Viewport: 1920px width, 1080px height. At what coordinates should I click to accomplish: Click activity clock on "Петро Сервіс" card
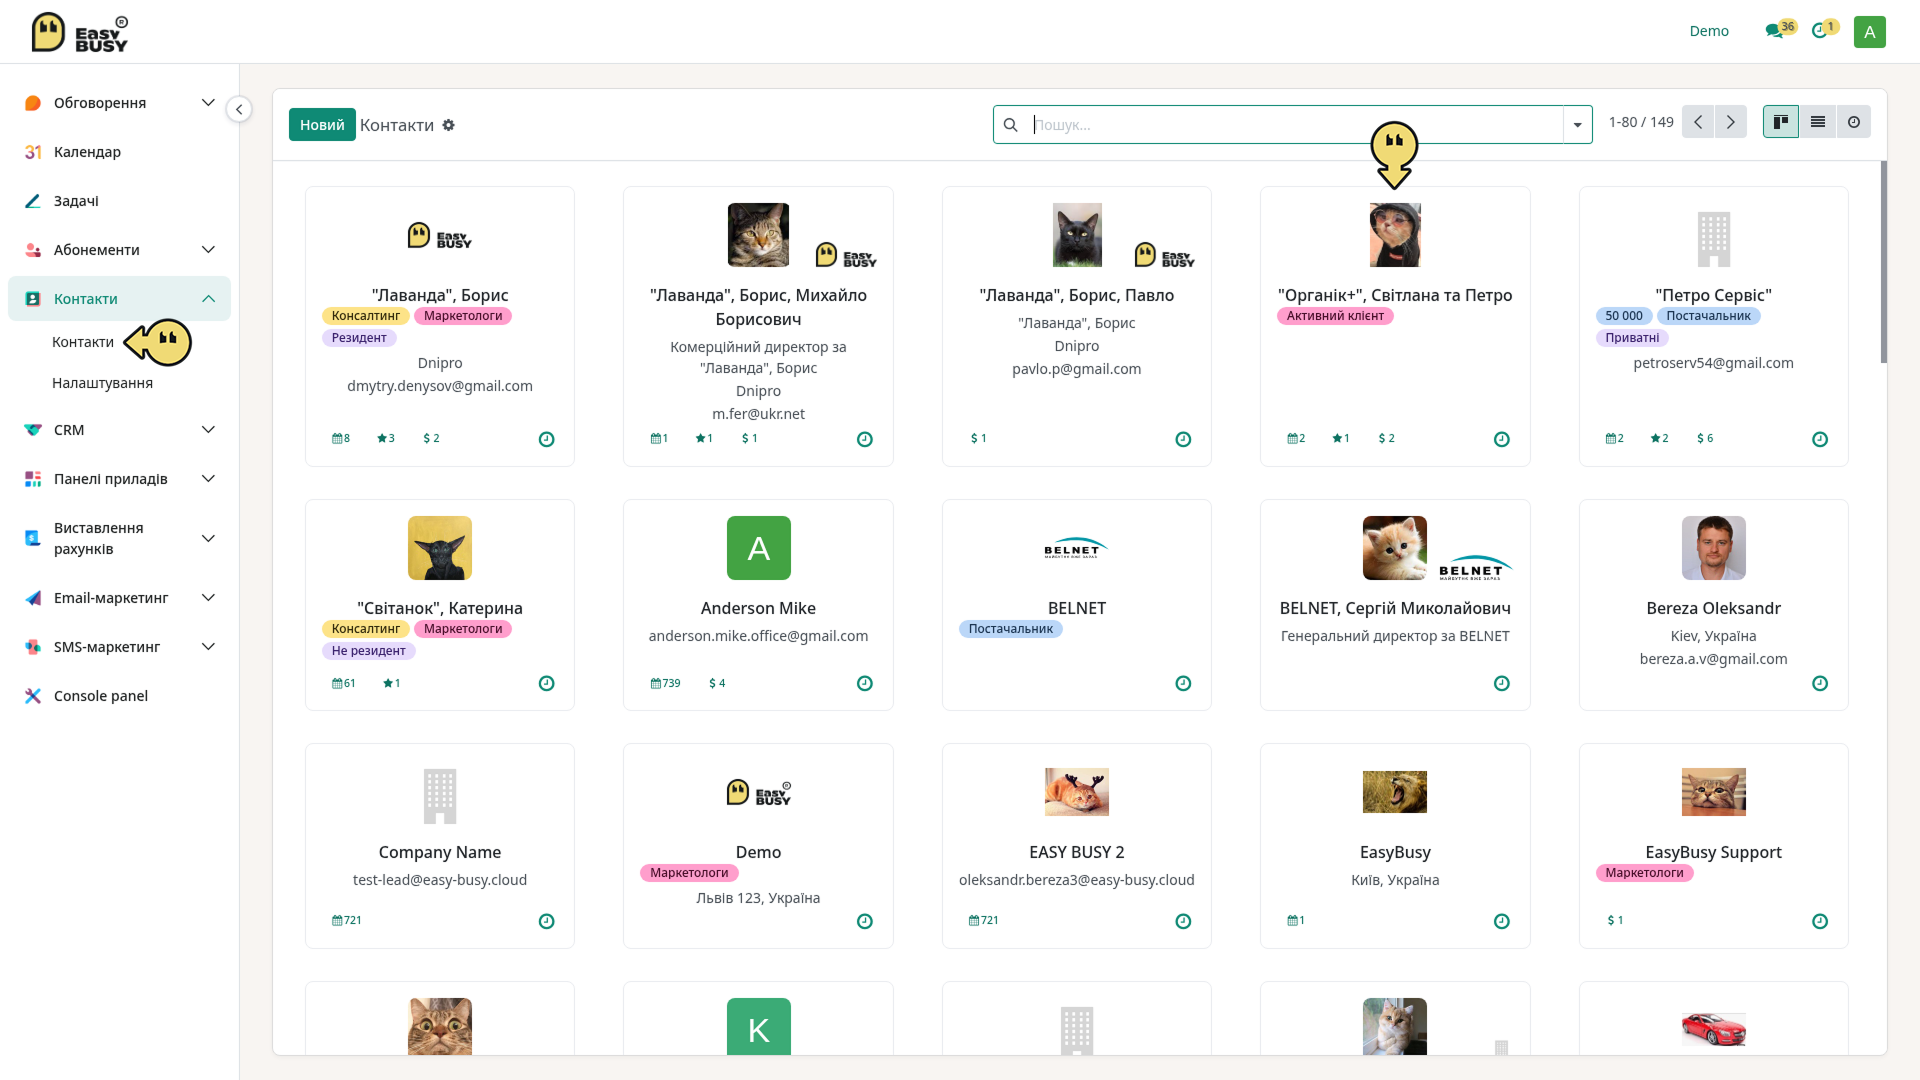1820,439
